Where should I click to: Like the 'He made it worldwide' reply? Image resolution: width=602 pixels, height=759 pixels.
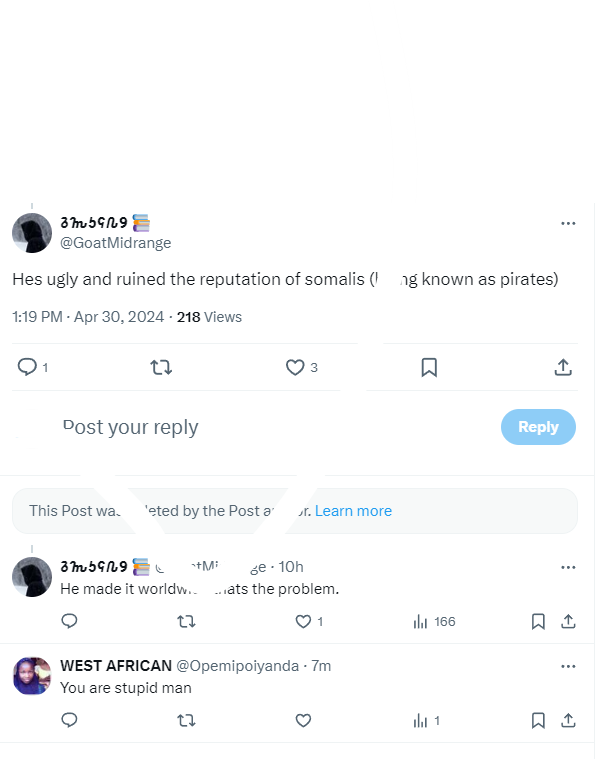[x=303, y=621]
